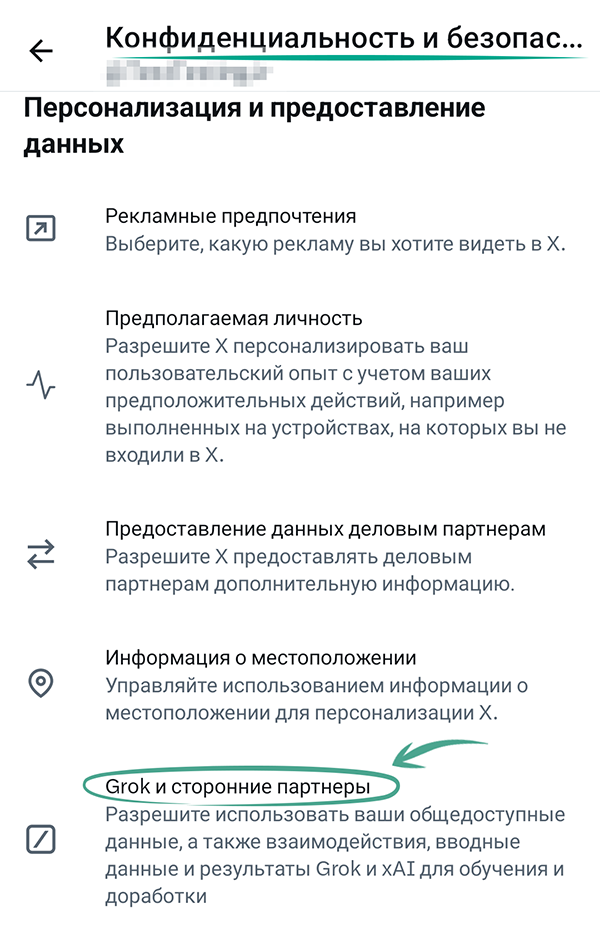Viewport: 600px width, 929px height.
Task: Tap the back arrow in the header
Action: (x=41, y=51)
